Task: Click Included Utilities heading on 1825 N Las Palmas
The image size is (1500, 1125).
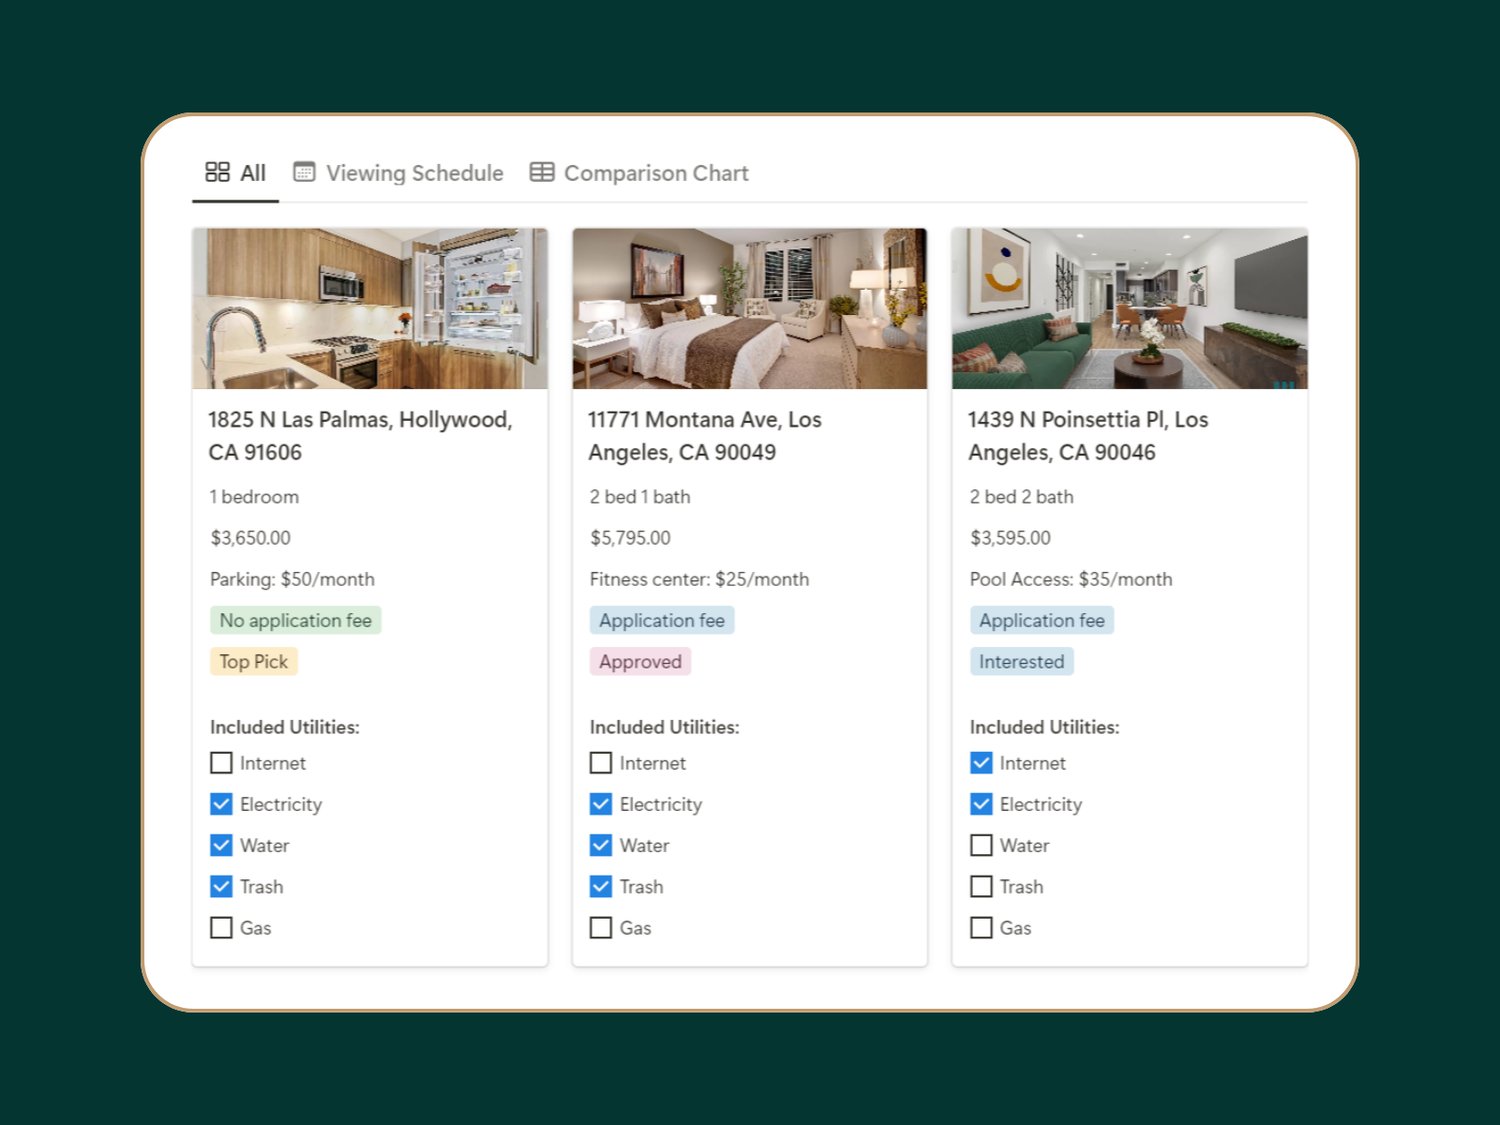Action: [285, 727]
